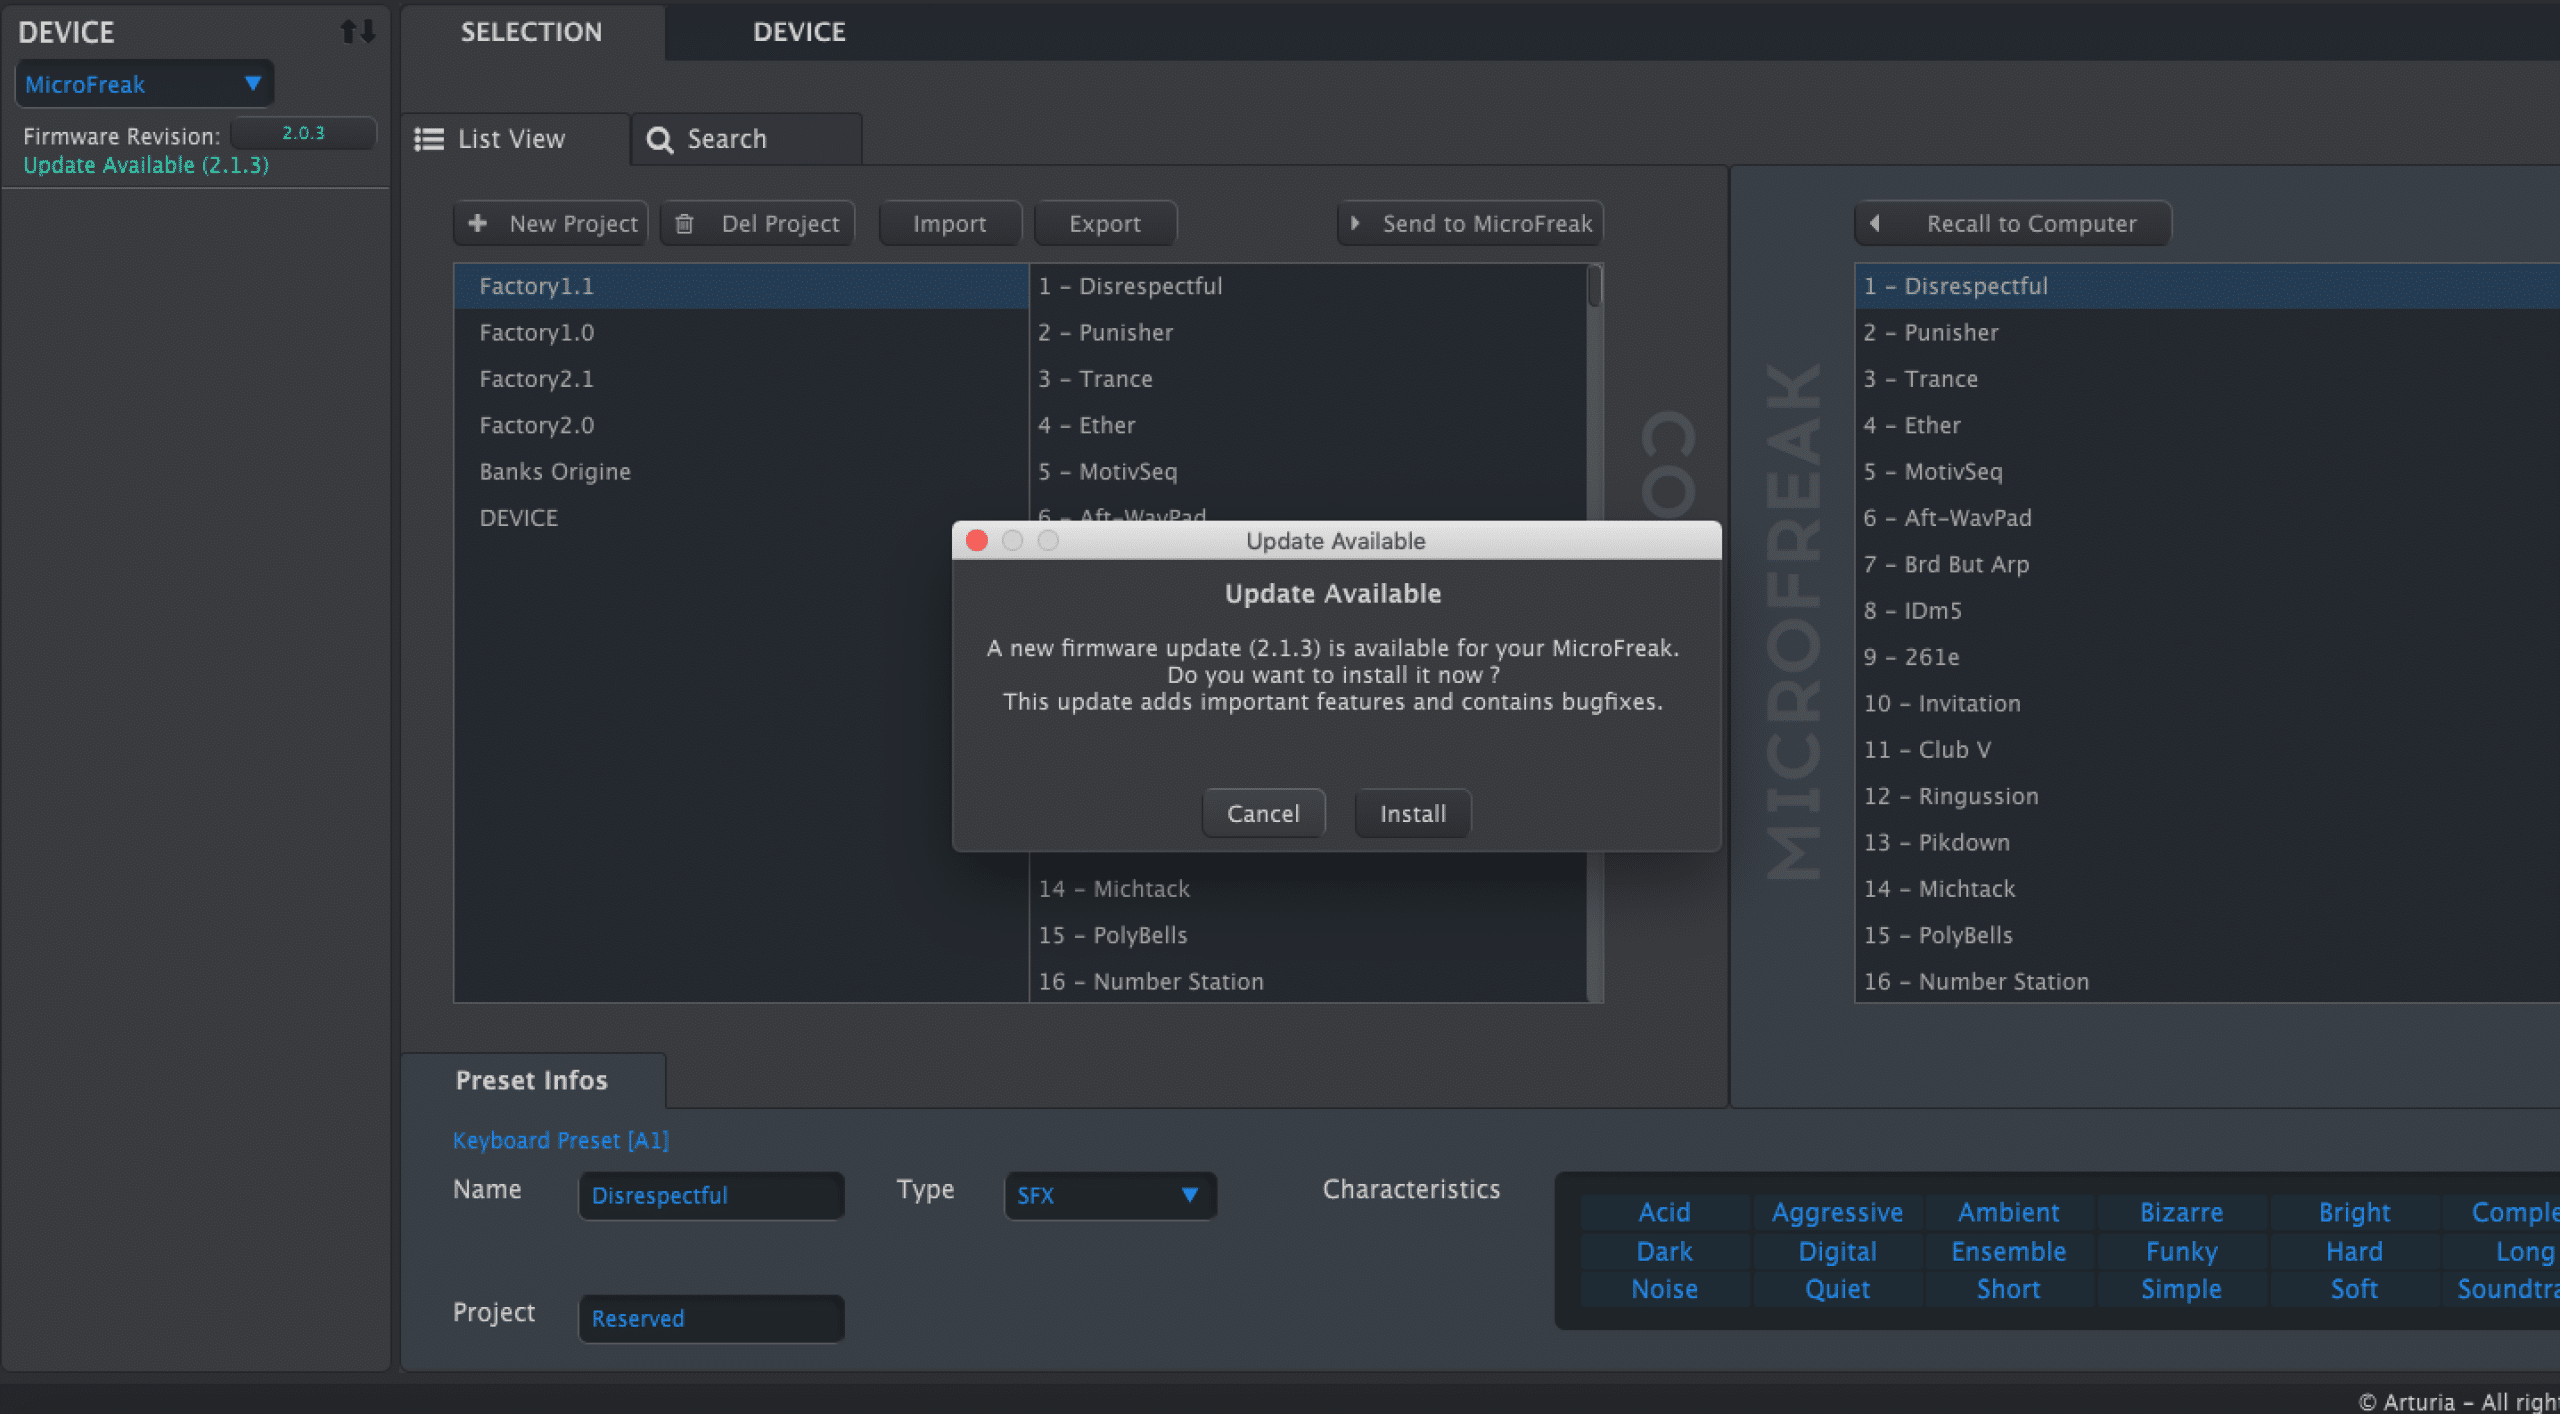This screenshot has height=1414, width=2560.
Task: Click the Recall to Computer arrow icon
Action: (1875, 223)
